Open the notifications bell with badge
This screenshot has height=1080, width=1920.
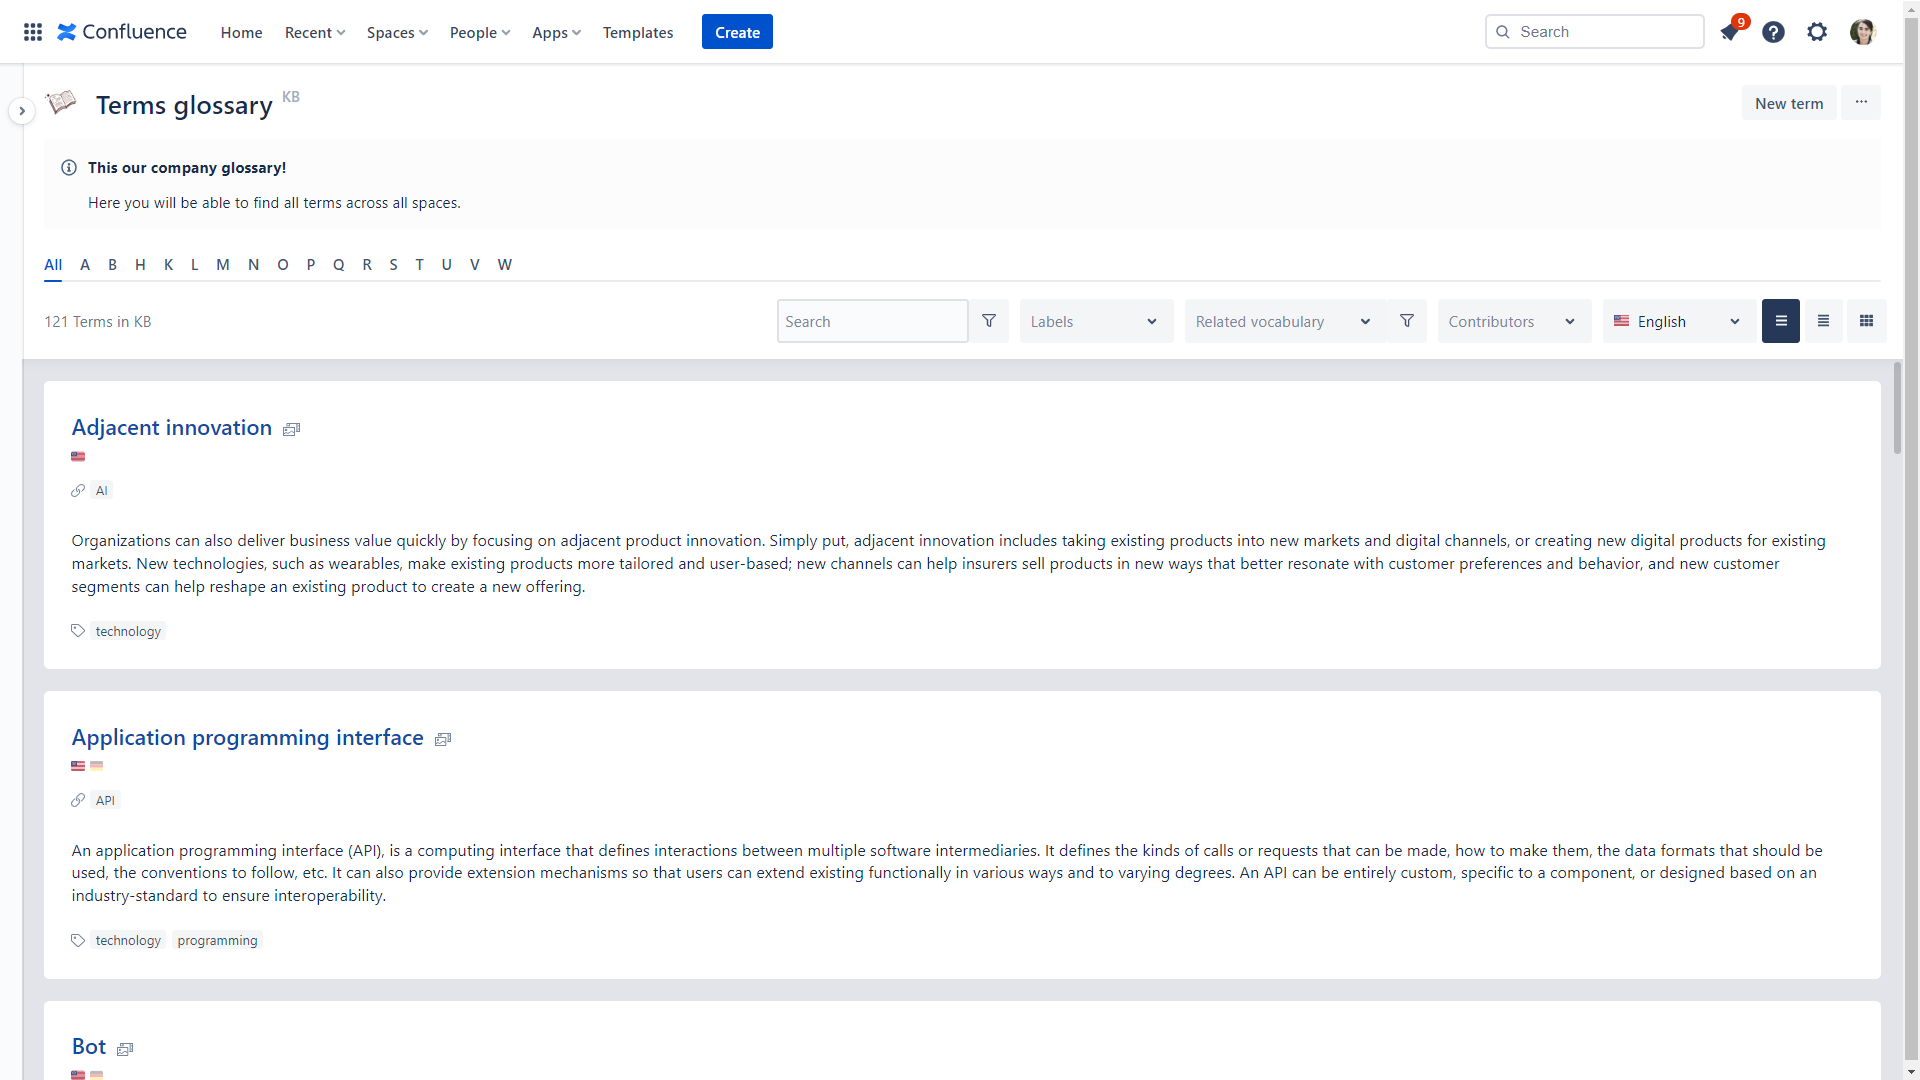pyautogui.click(x=1730, y=32)
